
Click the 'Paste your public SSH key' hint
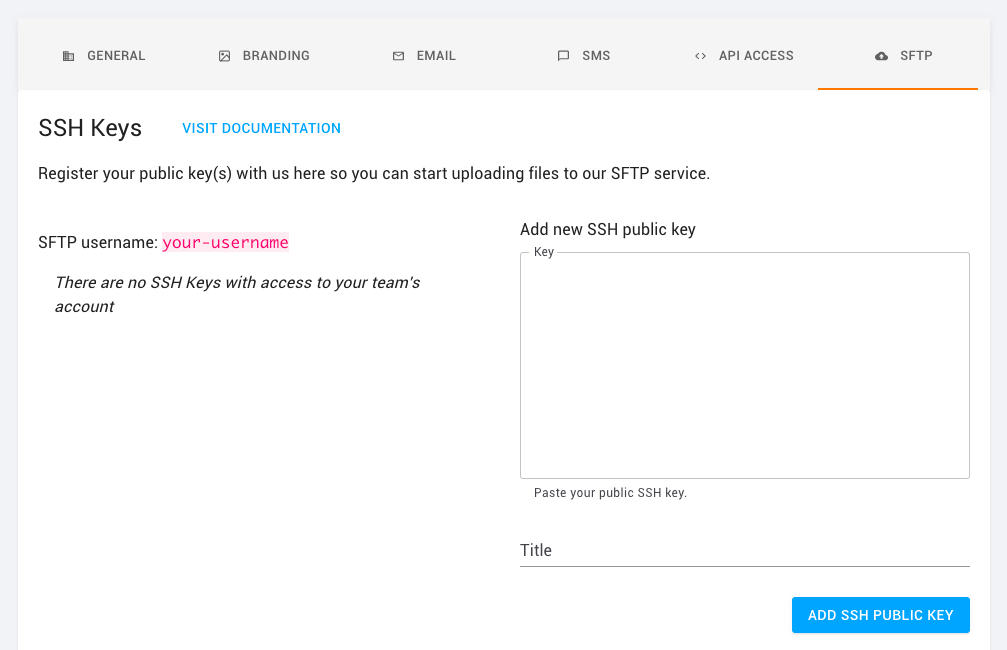610,493
